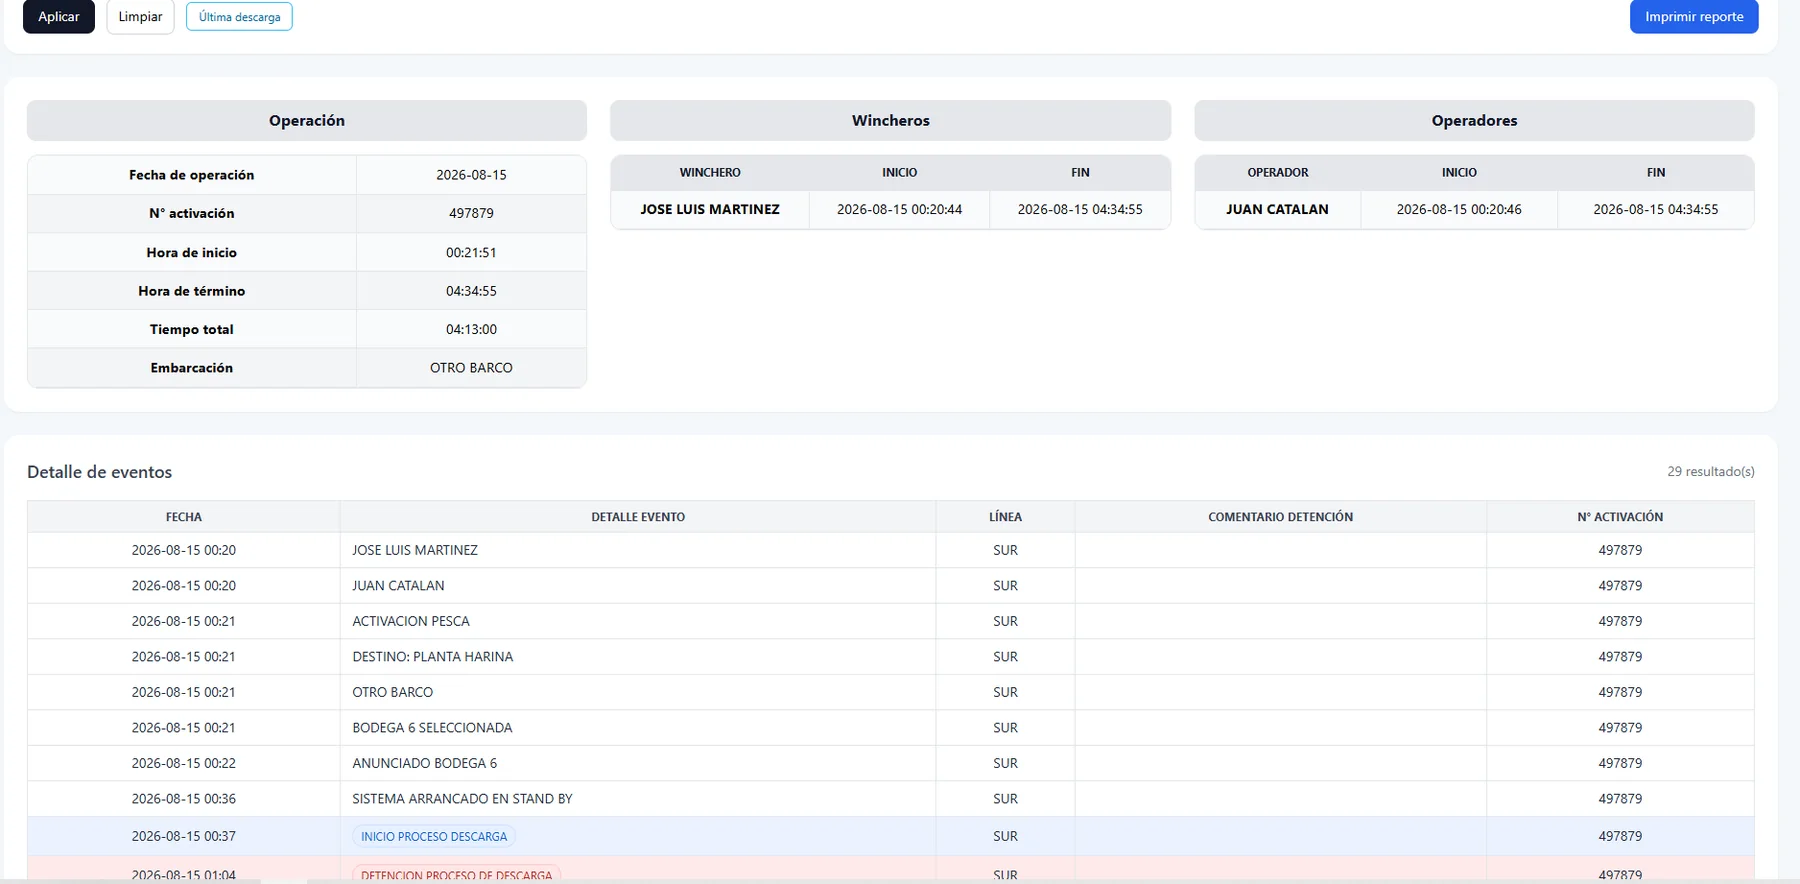Select Hora de inicio value 00:21:51

click(x=471, y=253)
